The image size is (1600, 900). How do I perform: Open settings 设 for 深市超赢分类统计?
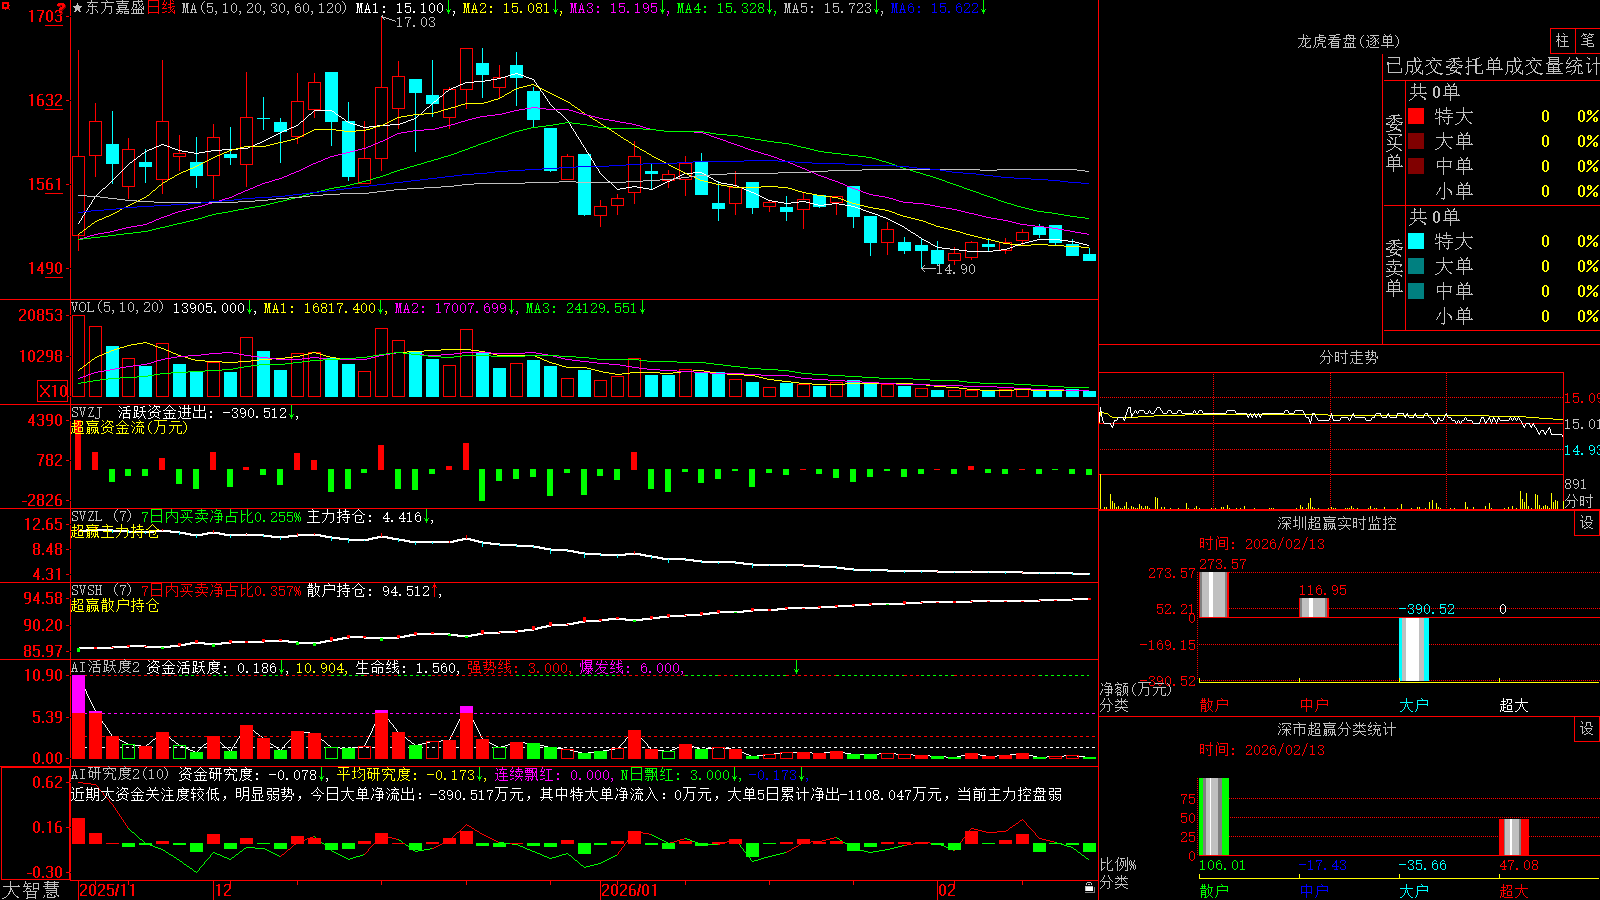pos(1587,729)
